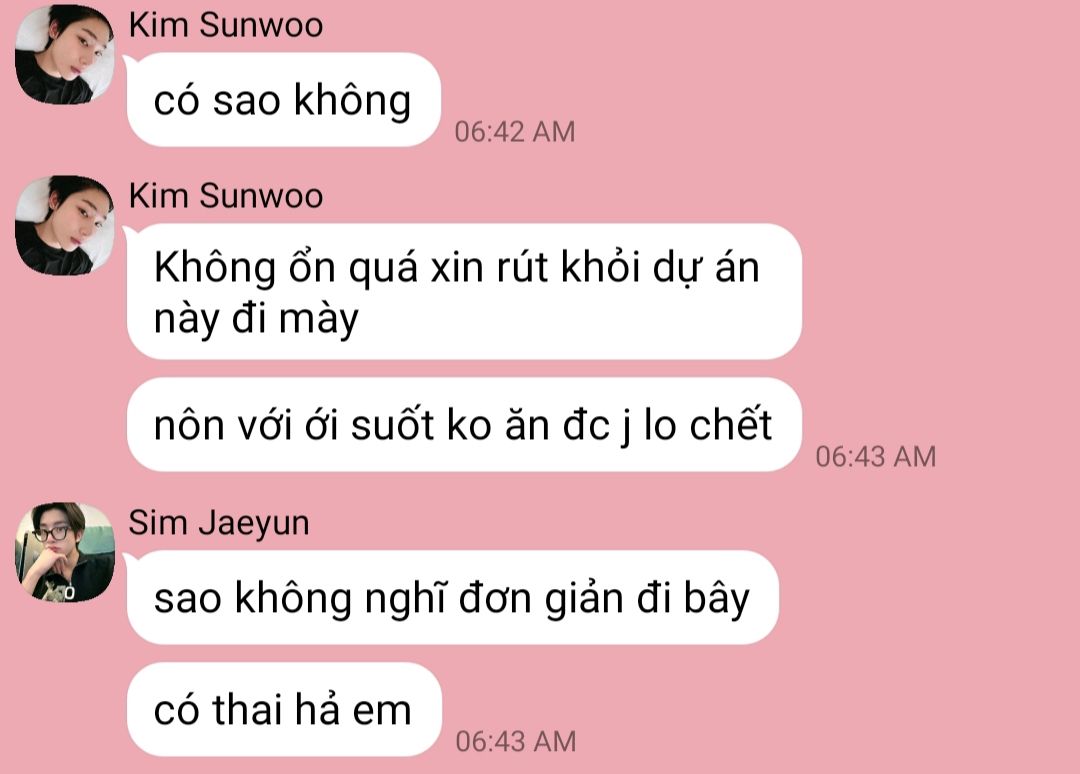The width and height of the screenshot is (1080, 774).
Task: Open Sim Jaeyun's profile picture
Action: click(x=65, y=552)
